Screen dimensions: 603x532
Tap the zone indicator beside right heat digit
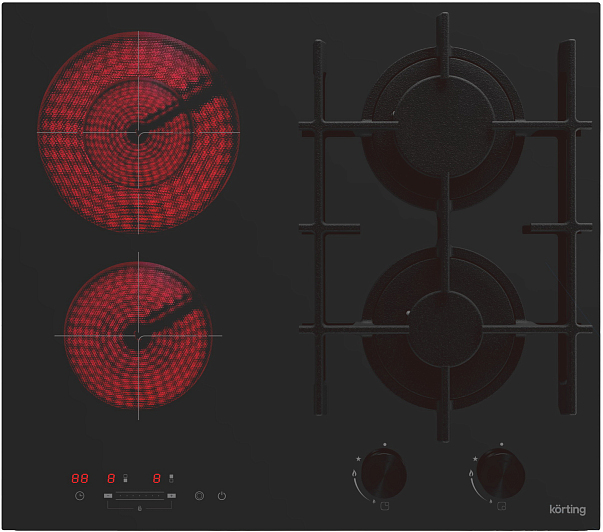[171, 478]
